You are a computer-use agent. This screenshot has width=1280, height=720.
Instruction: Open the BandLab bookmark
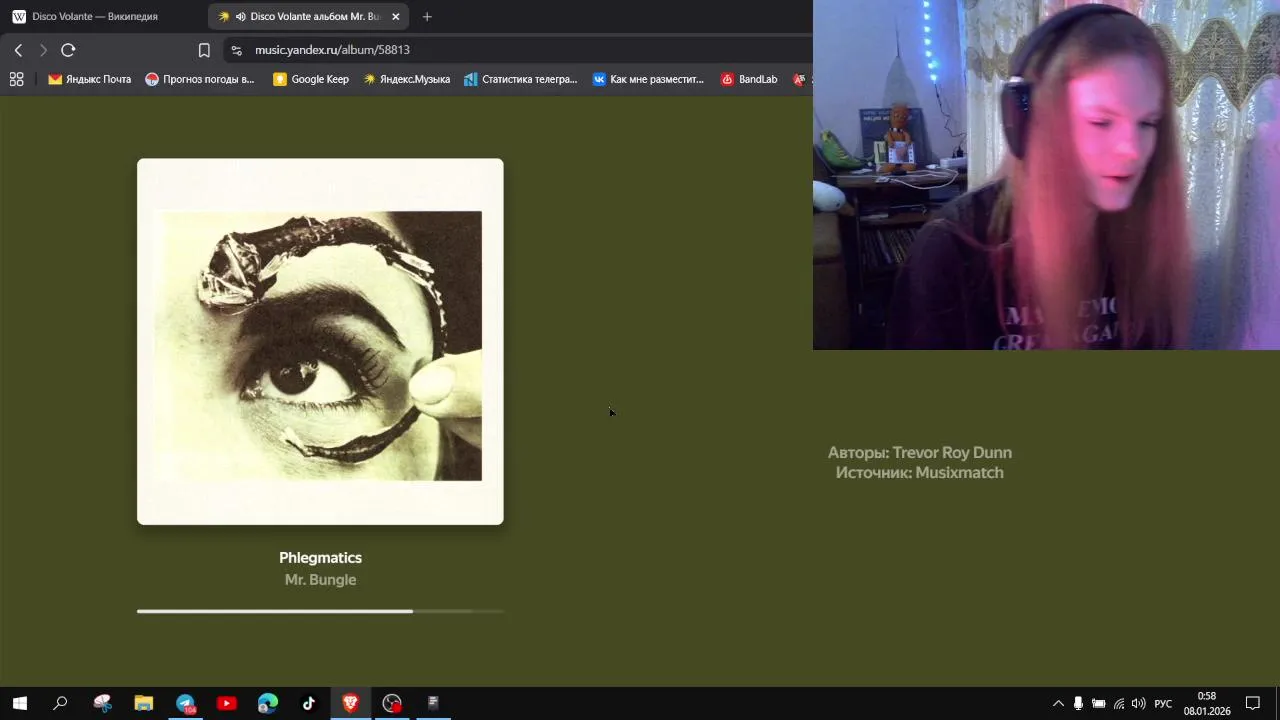[749, 79]
